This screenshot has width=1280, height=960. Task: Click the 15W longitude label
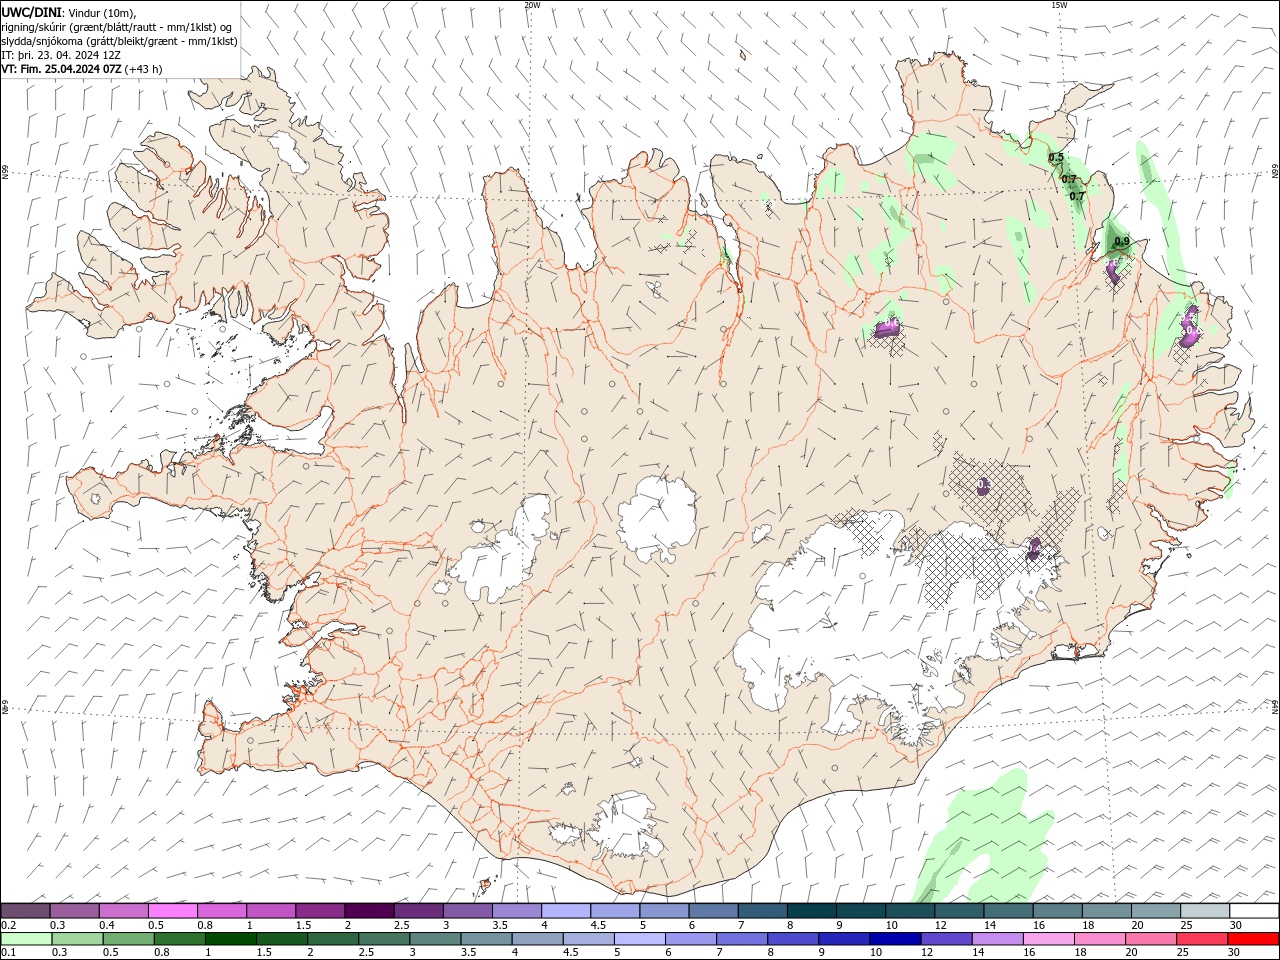[1059, 5]
